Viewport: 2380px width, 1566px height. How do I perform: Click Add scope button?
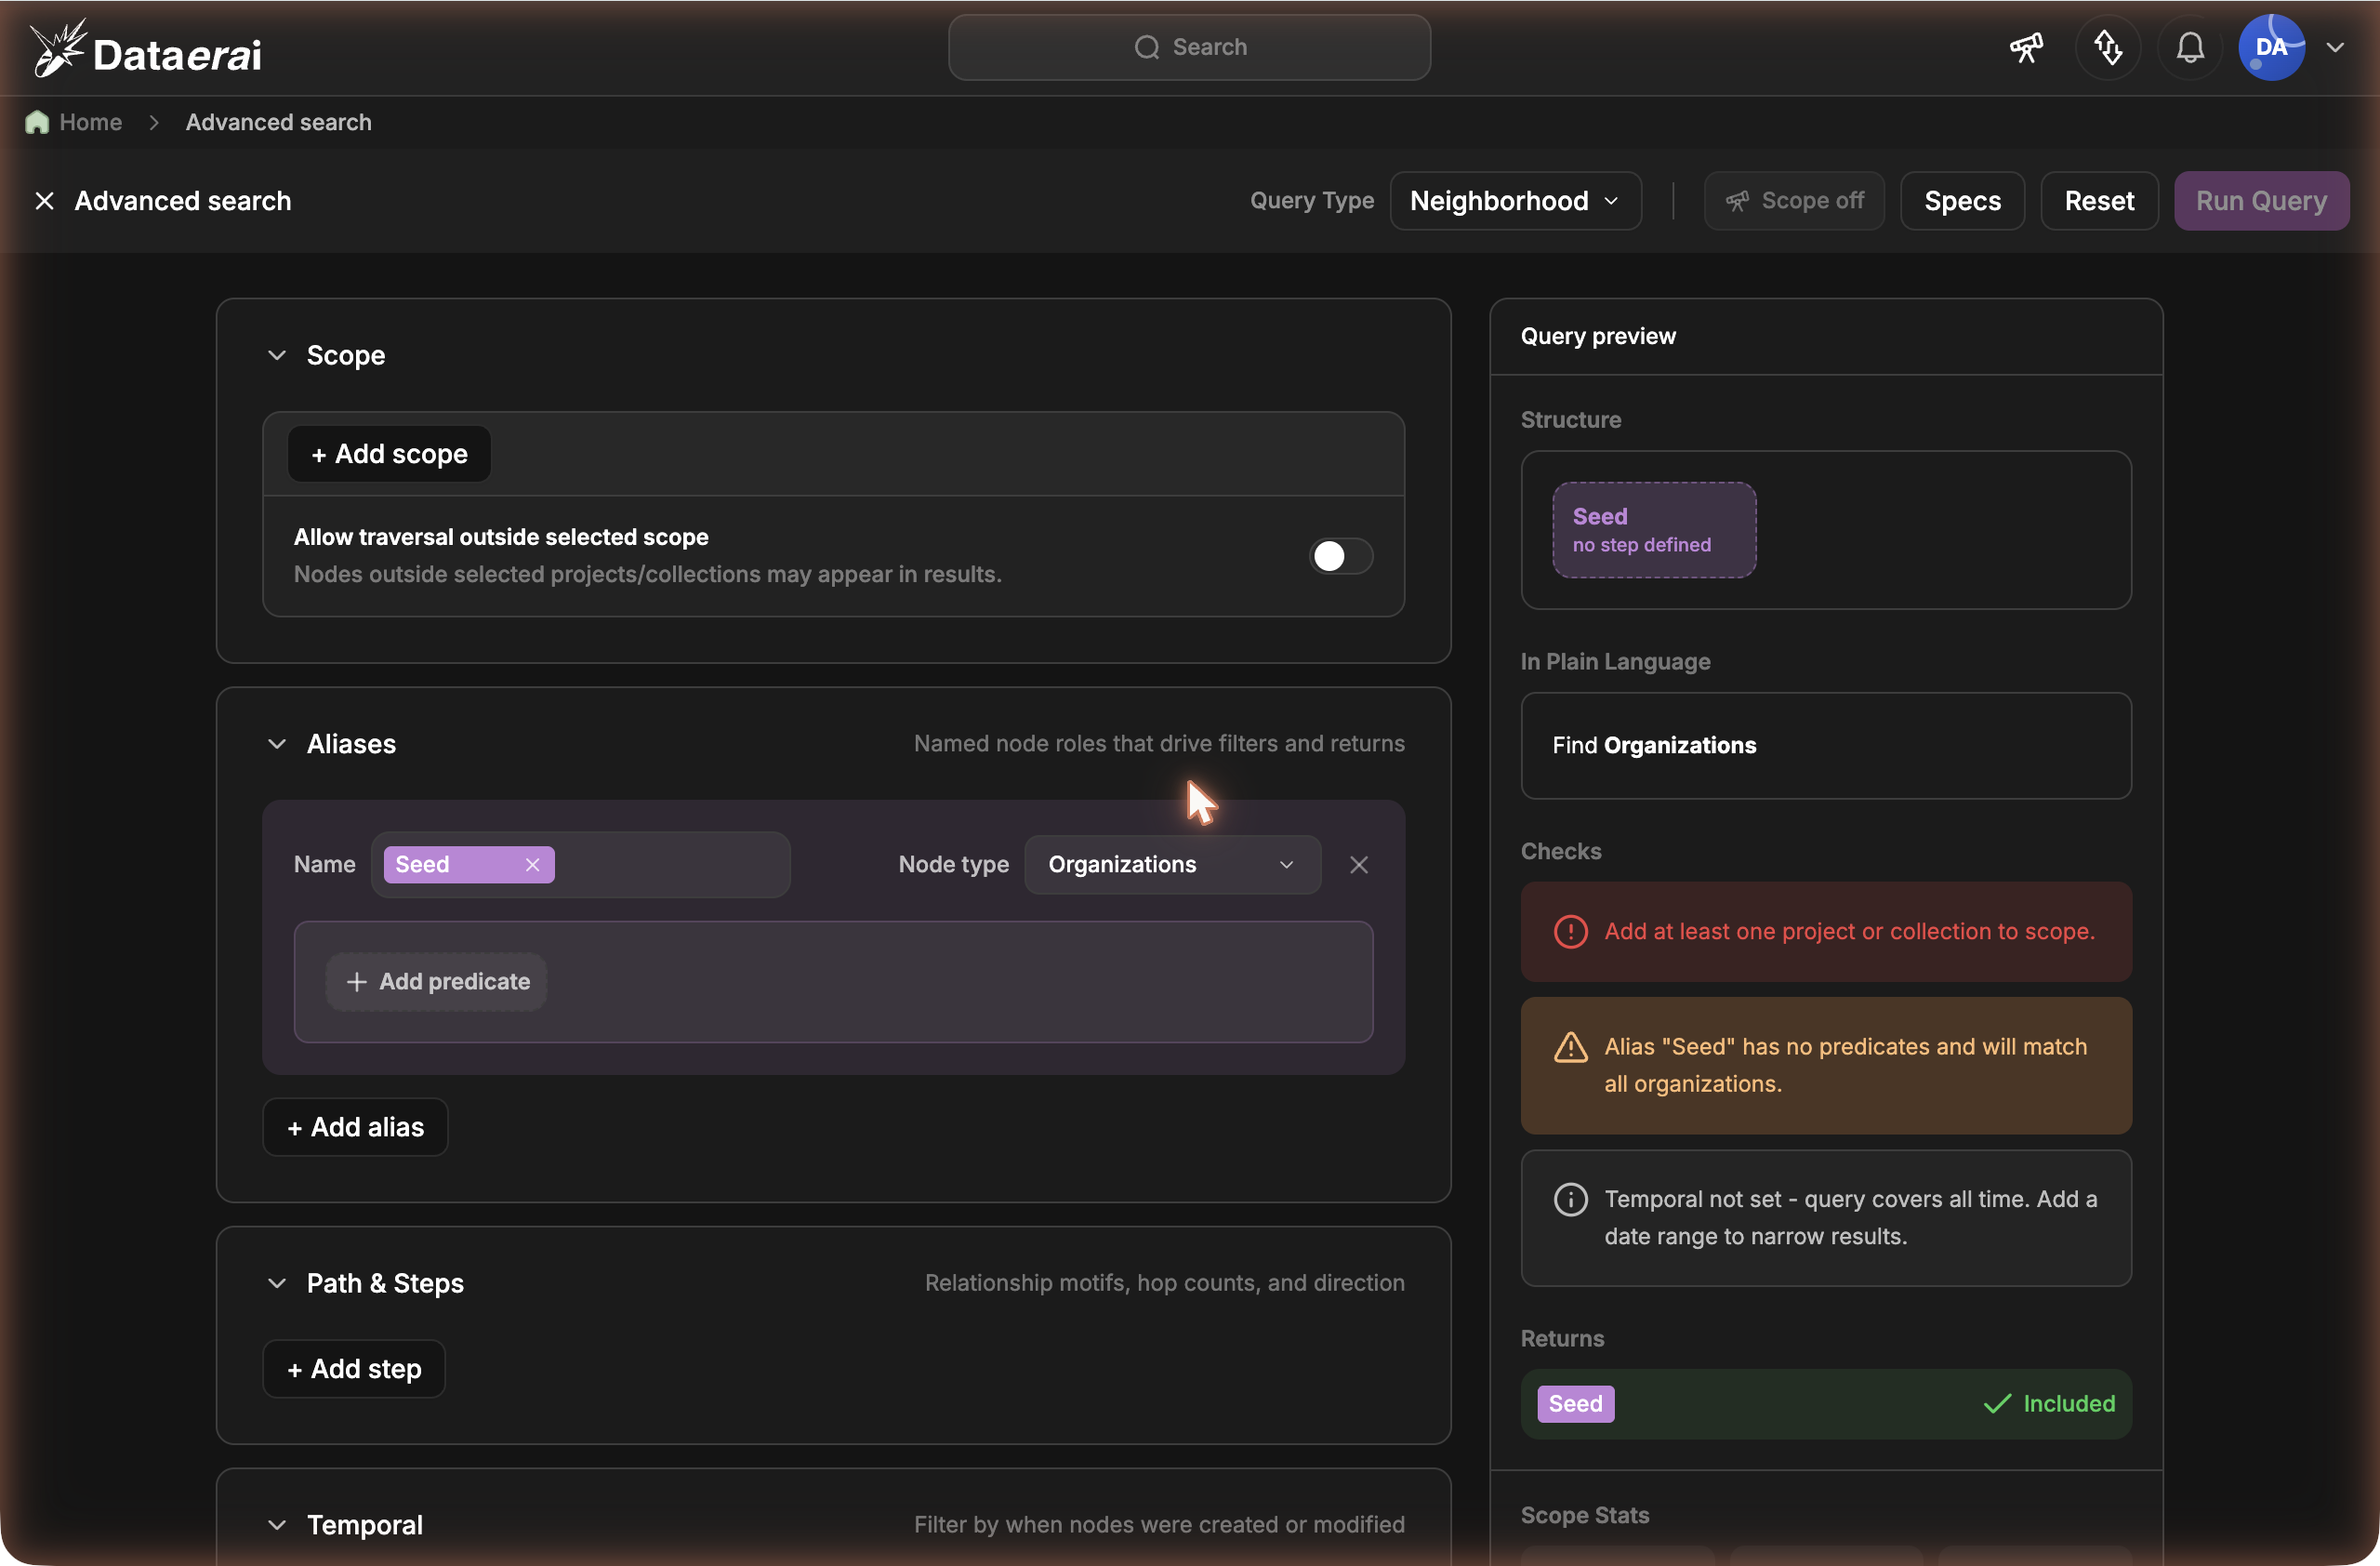pyautogui.click(x=389, y=454)
